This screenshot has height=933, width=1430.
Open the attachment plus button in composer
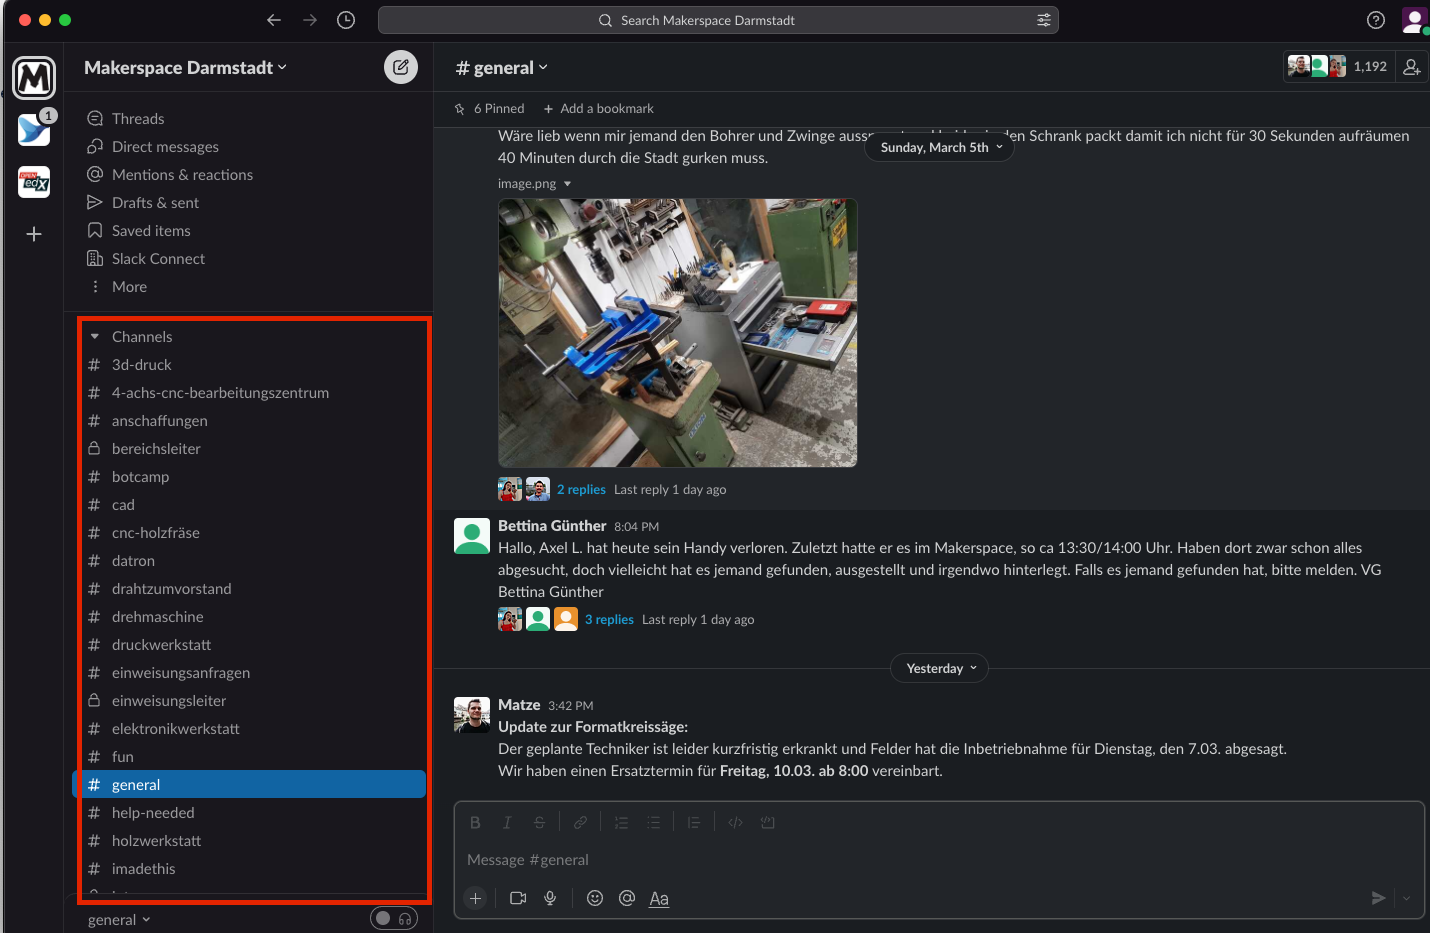tap(476, 898)
